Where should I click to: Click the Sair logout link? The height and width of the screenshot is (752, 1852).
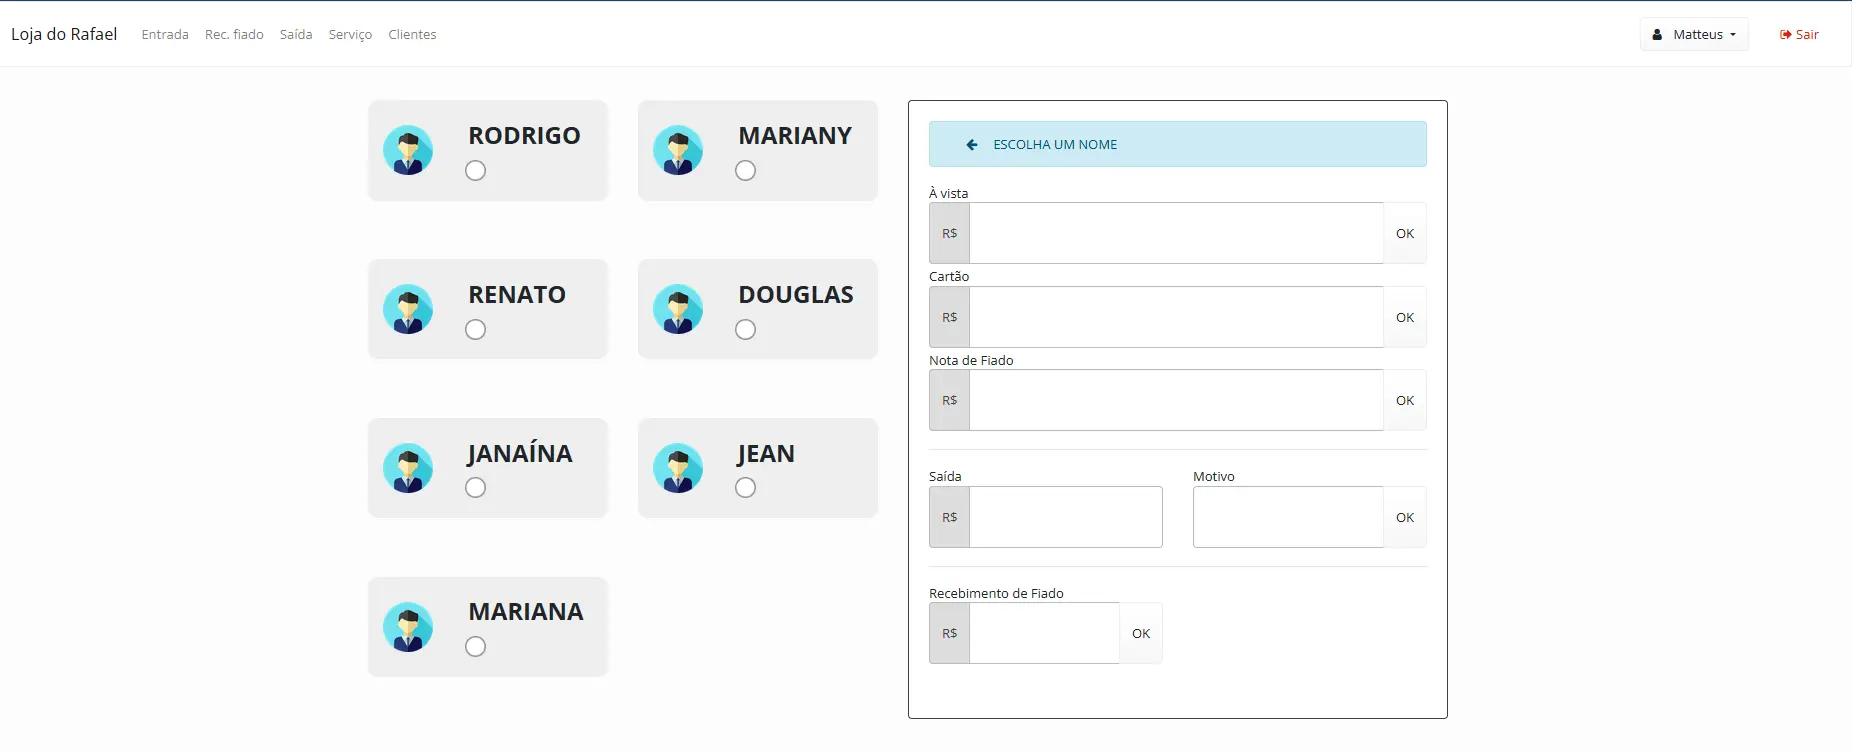click(x=1799, y=35)
